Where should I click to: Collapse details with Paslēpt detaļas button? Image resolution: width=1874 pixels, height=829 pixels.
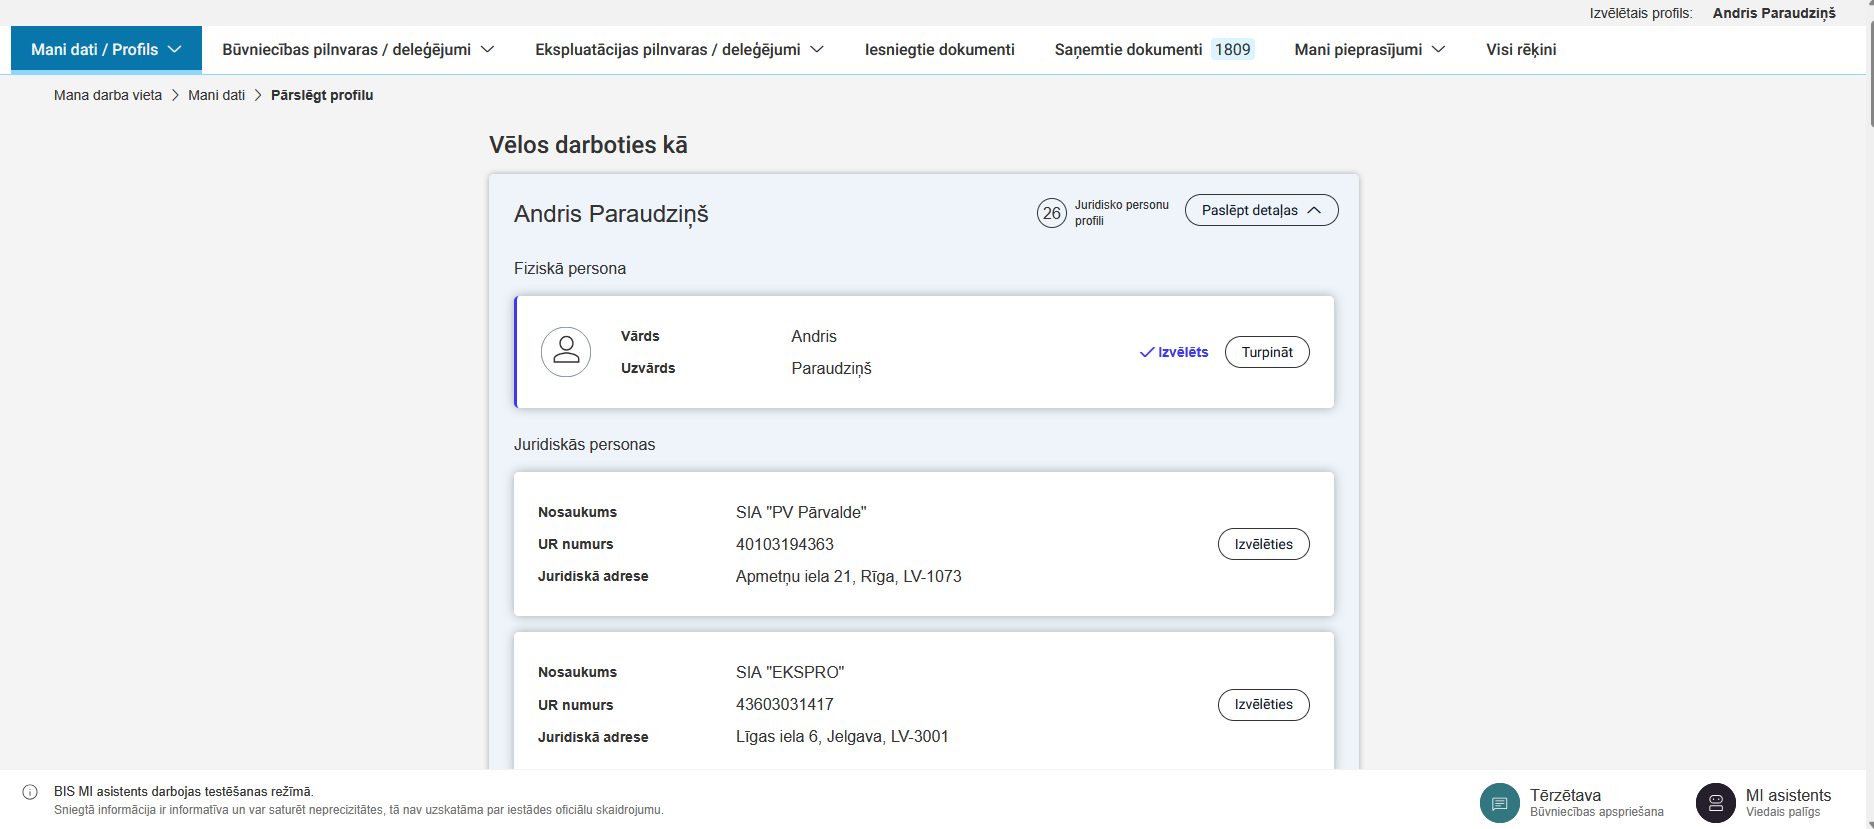(1261, 210)
